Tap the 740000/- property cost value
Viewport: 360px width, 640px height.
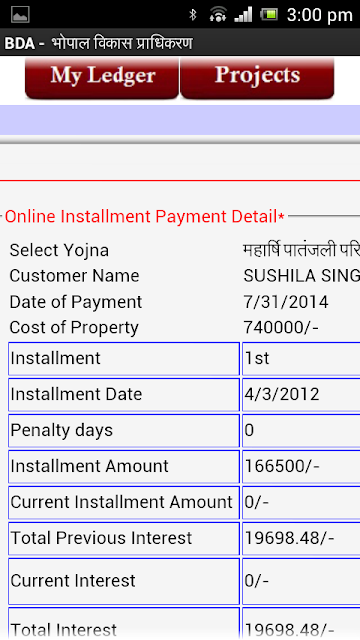click(281, 328)
